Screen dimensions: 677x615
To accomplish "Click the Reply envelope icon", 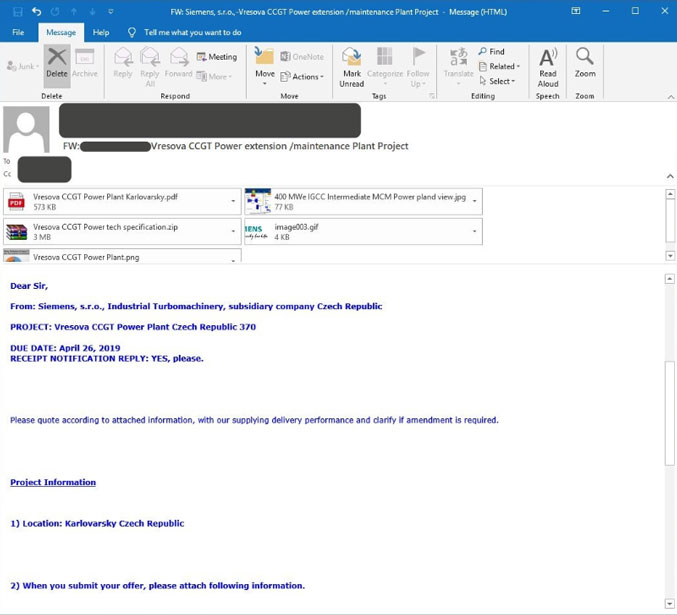I will [123, 57].
